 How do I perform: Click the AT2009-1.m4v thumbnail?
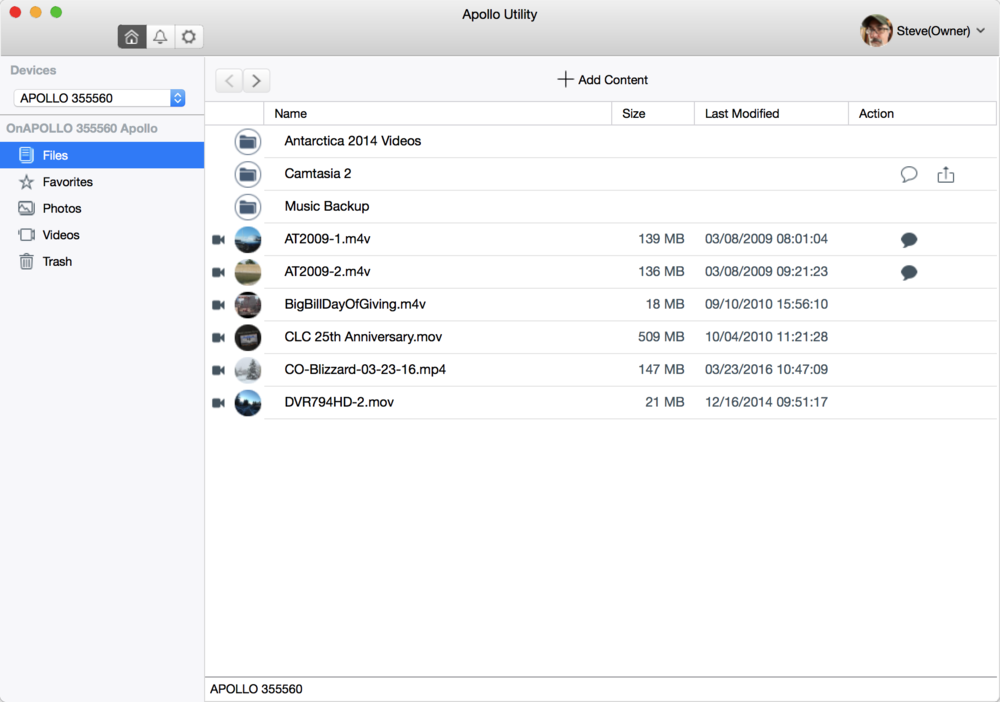(x=247, y=240)
